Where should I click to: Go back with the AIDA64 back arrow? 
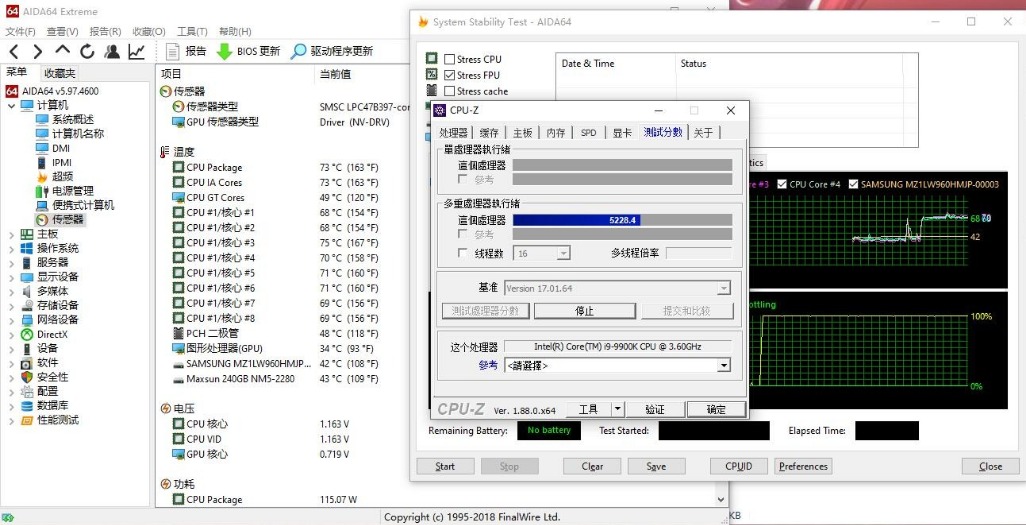click(x=14, y=51)
